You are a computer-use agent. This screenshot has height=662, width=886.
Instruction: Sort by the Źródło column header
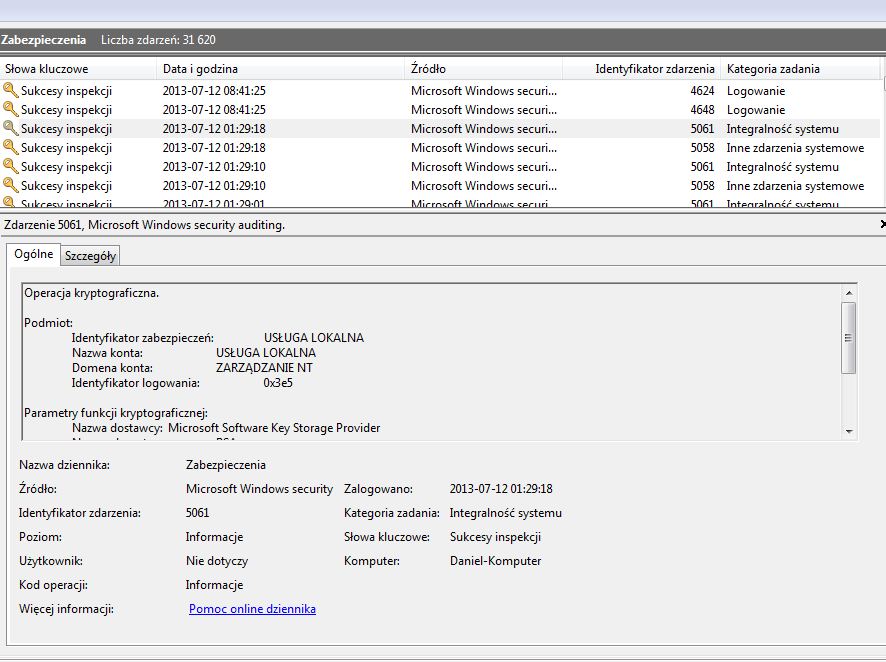pos(484,69)
